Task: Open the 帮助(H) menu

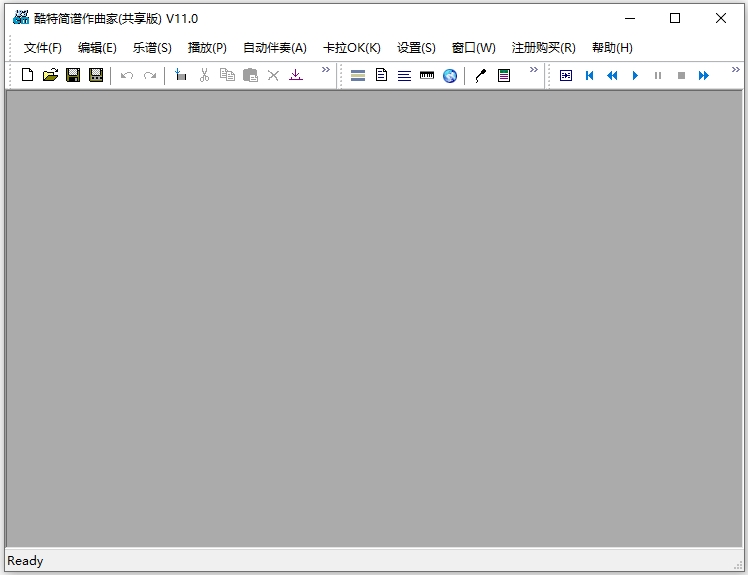Action: (613, 48)
